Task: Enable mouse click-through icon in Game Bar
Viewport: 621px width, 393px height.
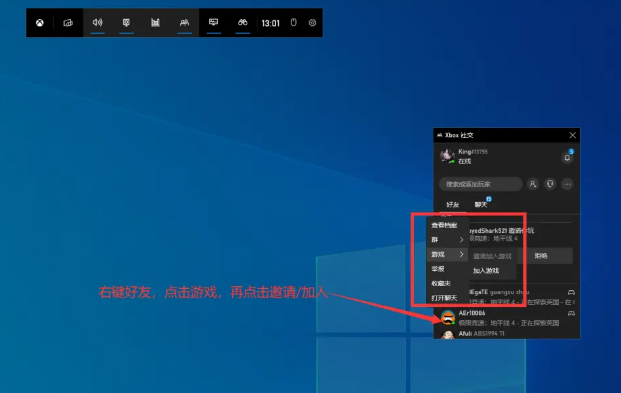Action: (x=293, y=23)
